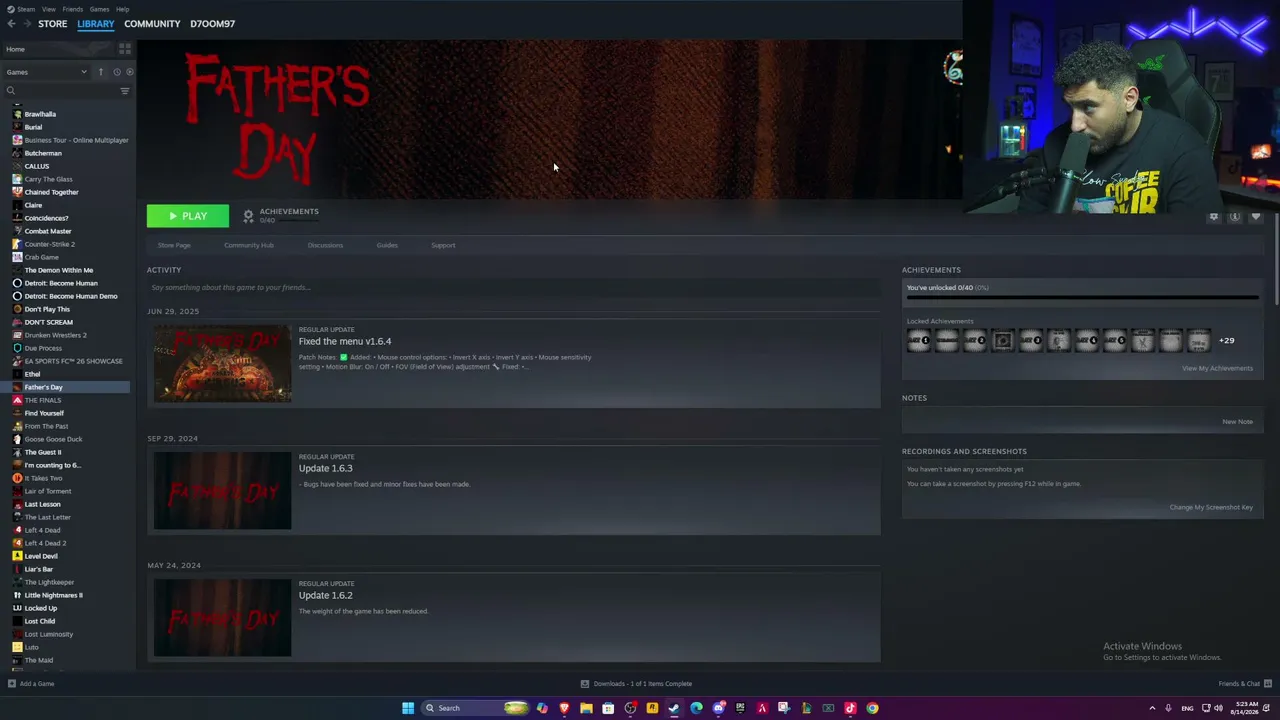Open Discord from the taskbar
The height and width of the screenshot is (720, 1280).
pyautogui.click(x=718, y=708)
